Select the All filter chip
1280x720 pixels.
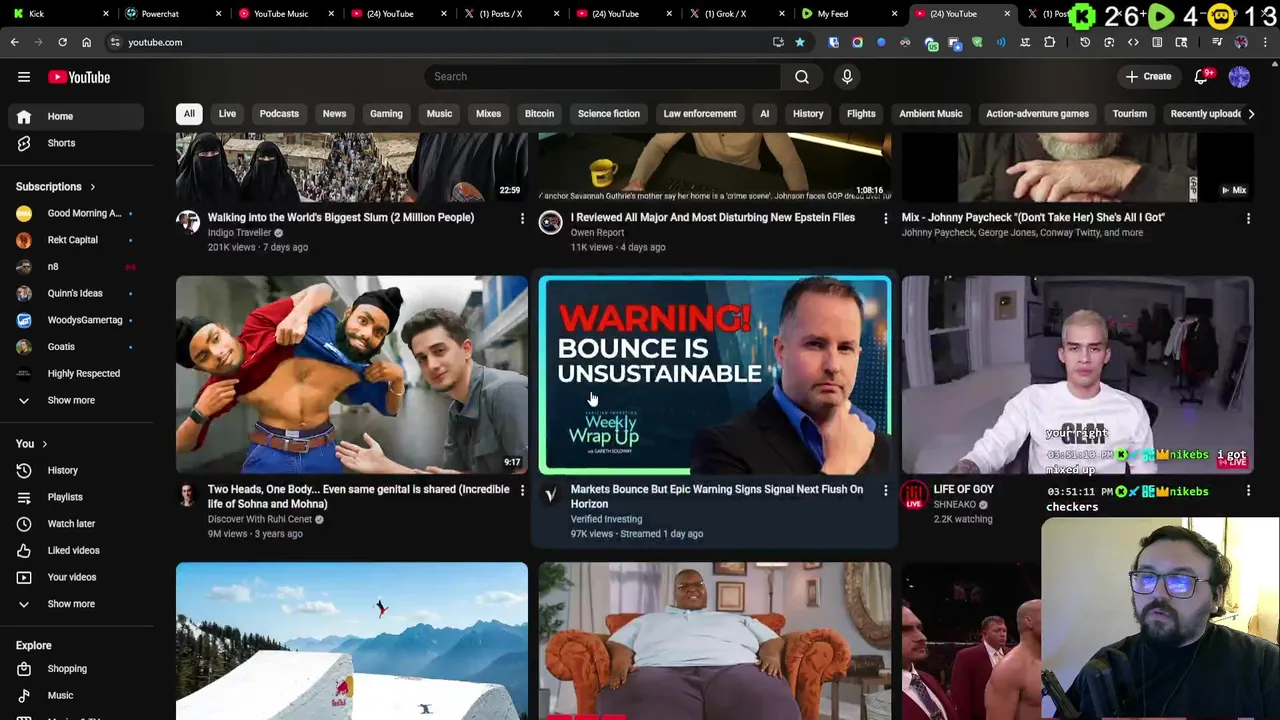(x=189, y=114)
